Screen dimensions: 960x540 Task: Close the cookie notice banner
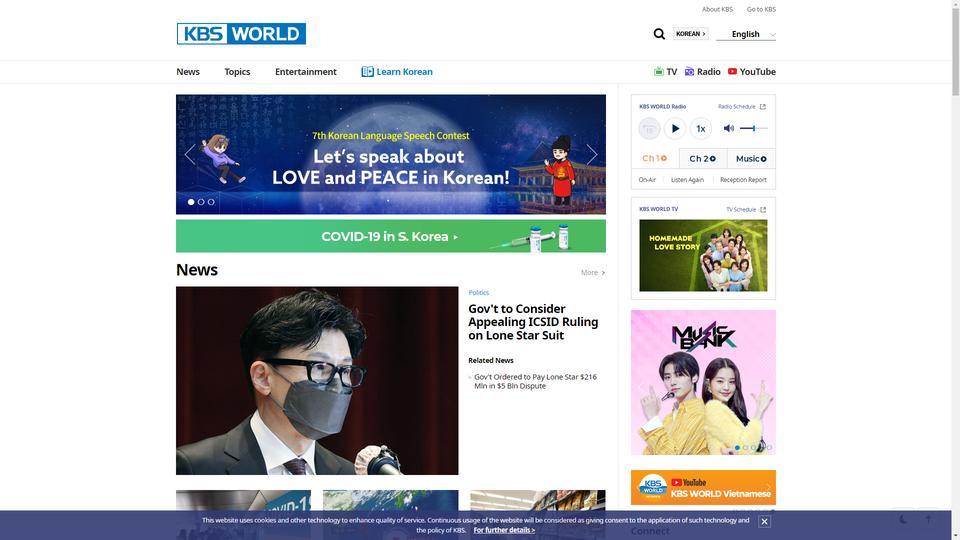coord(764,522)
